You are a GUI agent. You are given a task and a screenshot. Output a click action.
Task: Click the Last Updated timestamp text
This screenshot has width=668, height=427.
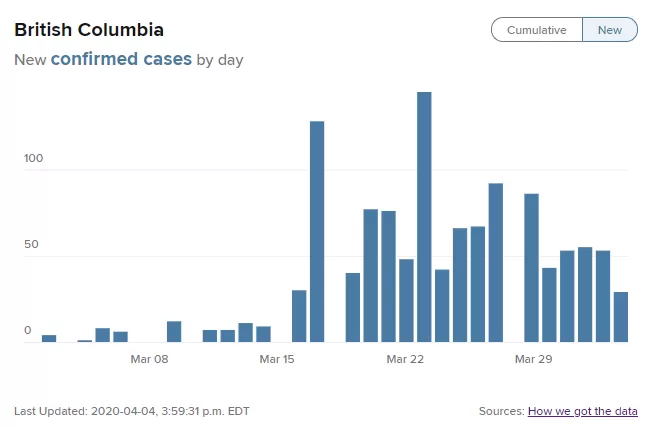pos(132,411)
